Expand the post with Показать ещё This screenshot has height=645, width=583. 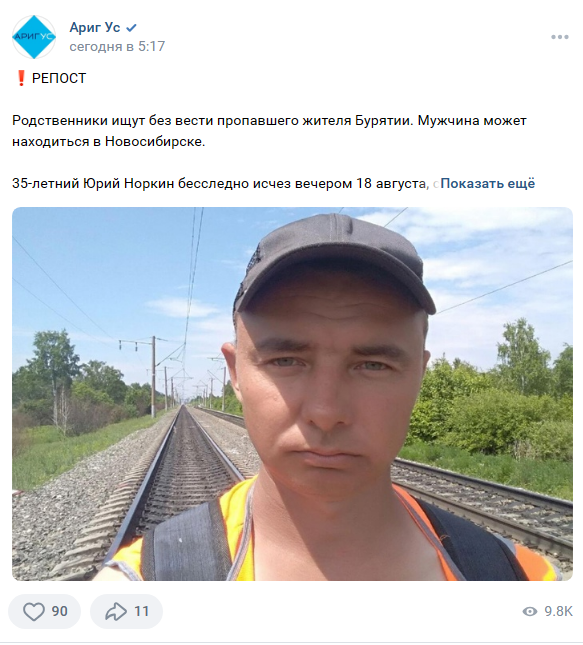pyautogui.click(x=488, y=183)
